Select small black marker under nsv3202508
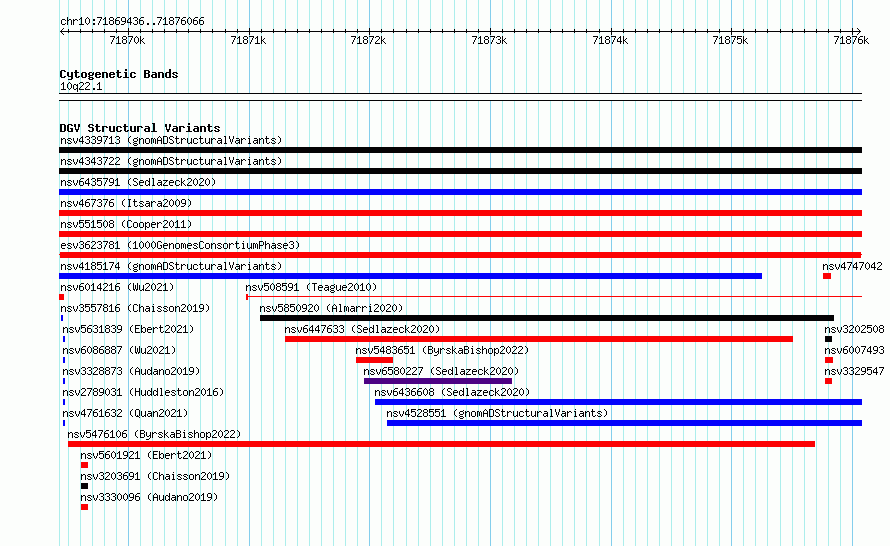 (x=829, y=339)
